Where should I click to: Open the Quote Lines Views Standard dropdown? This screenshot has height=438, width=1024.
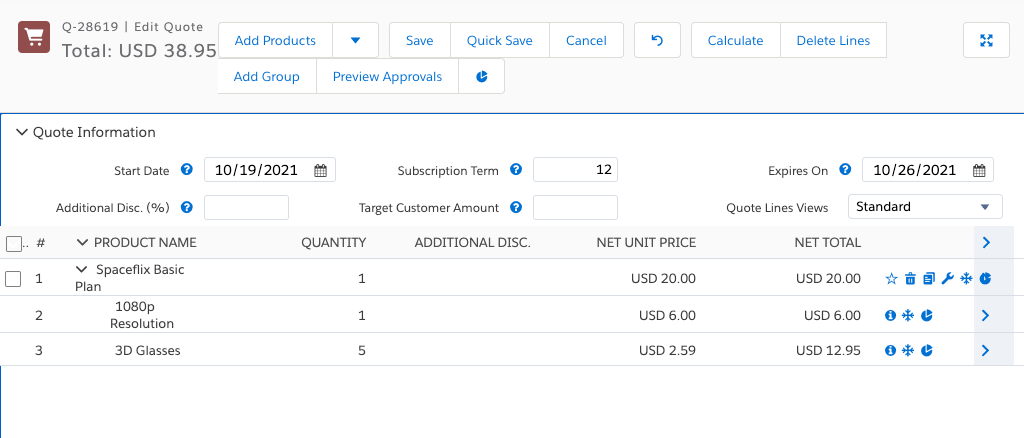(924, 207)
